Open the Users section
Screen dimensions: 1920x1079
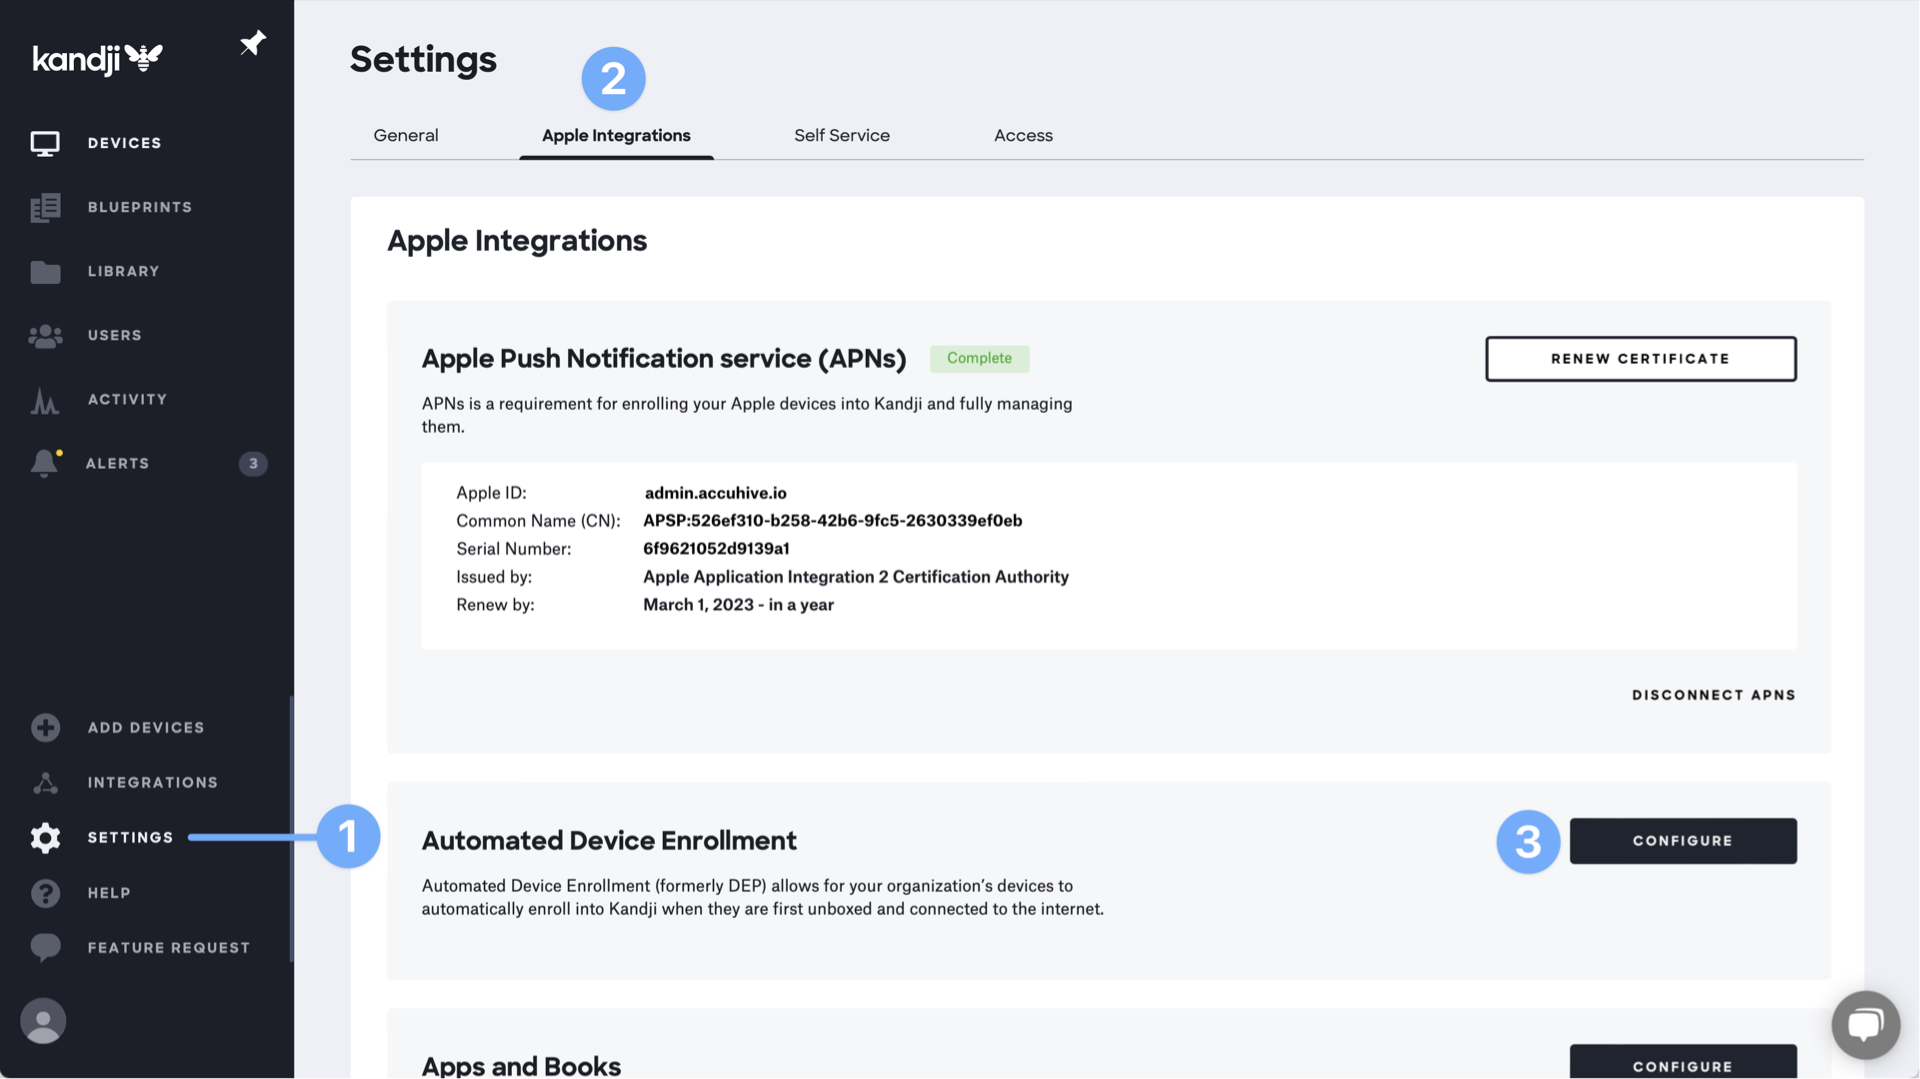[x=114, y=335]
